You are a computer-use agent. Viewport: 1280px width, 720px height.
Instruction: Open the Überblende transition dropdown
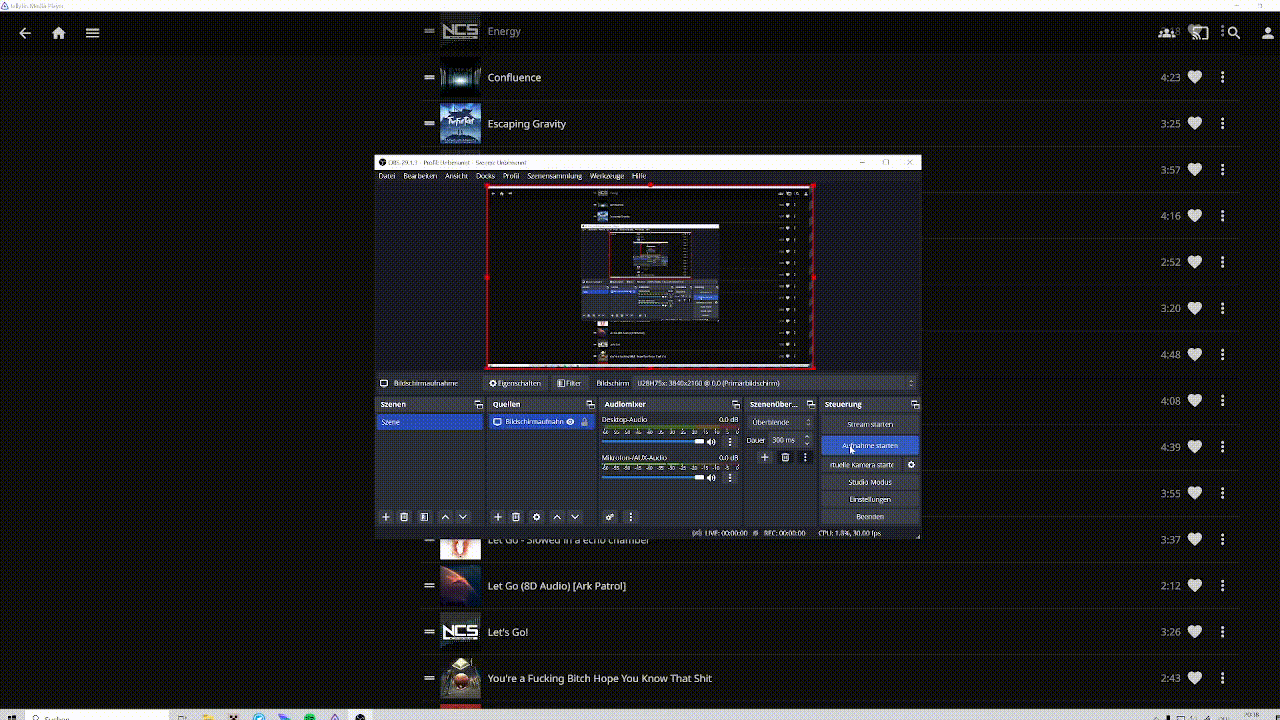click(x=781, y=422)
